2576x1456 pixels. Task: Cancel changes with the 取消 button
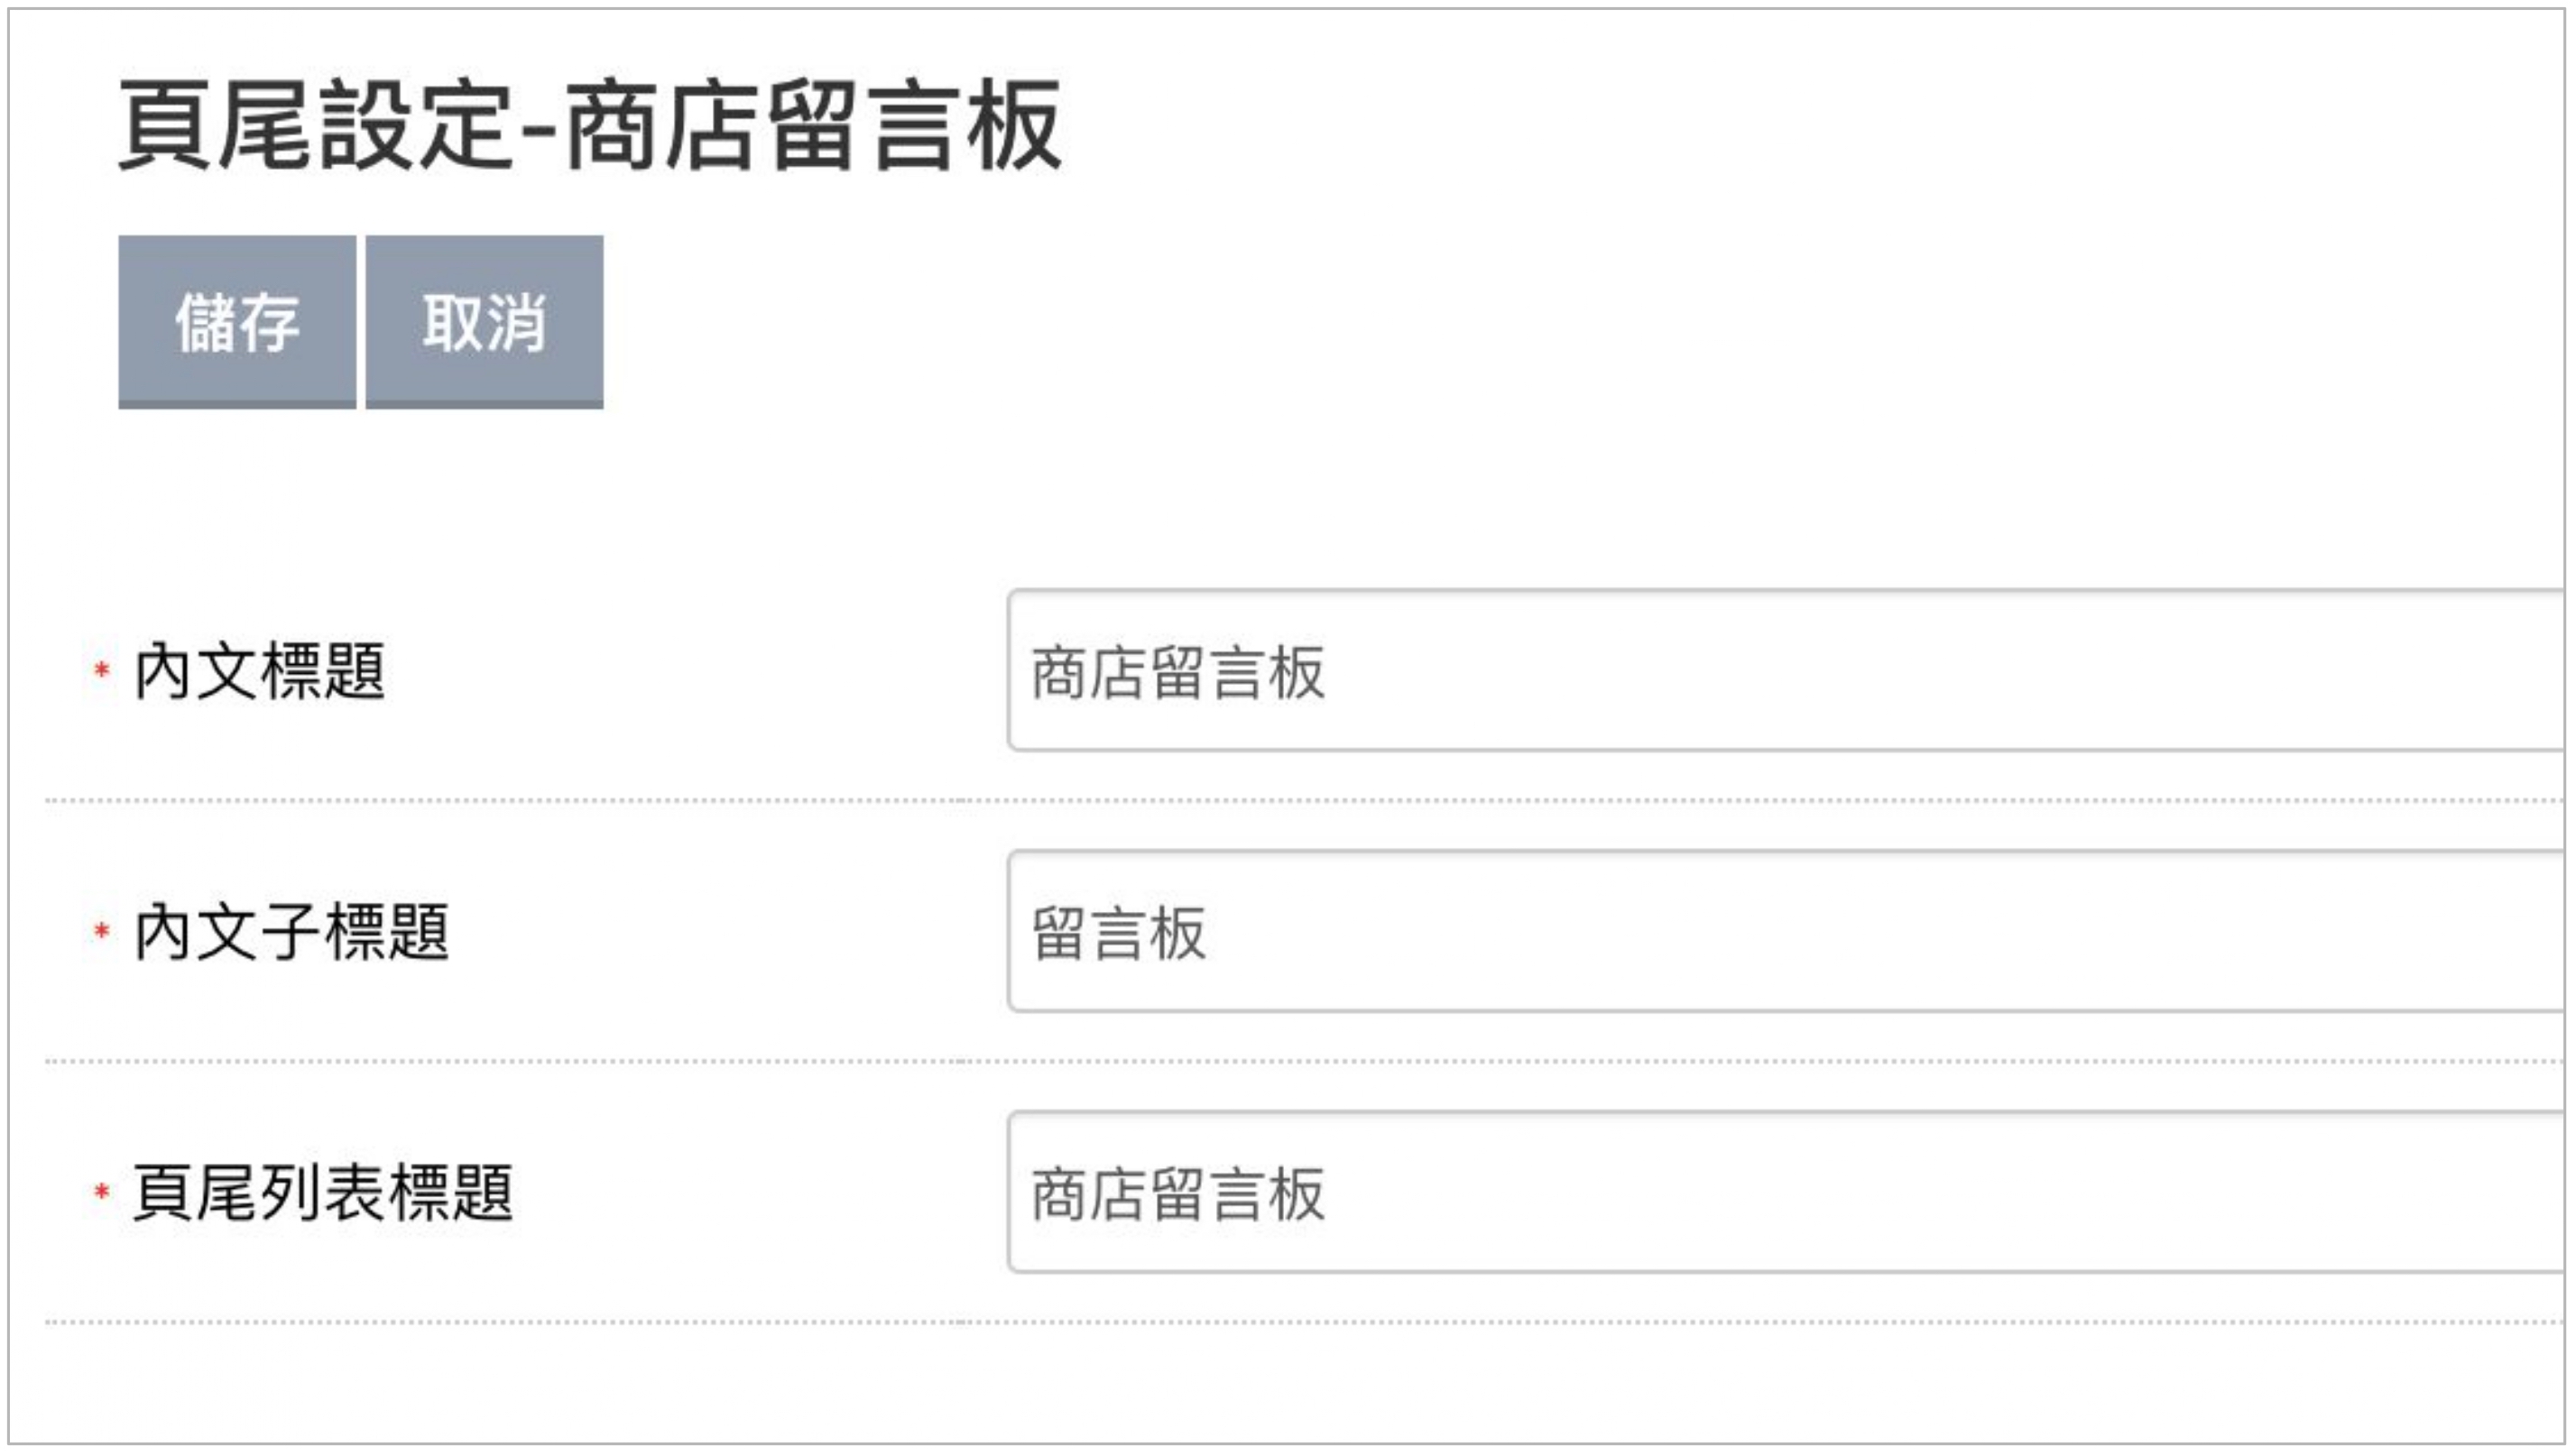[484, 322]
